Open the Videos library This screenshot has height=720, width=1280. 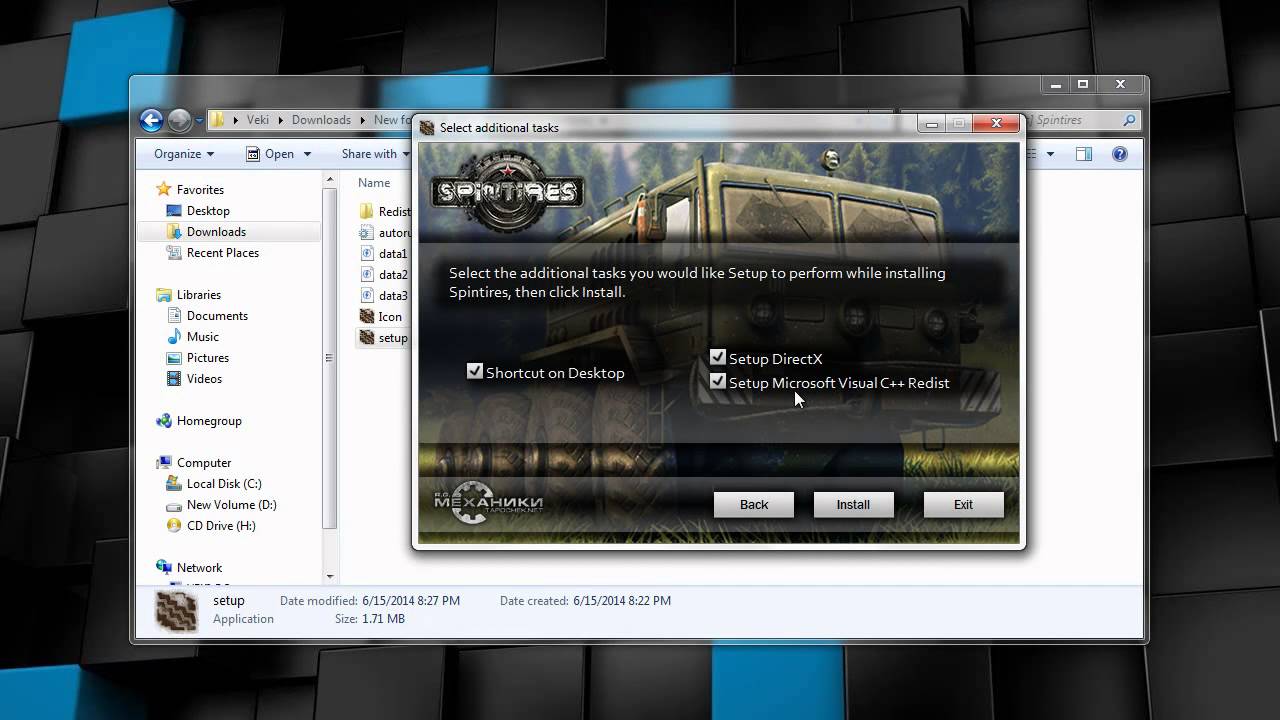tap(204, 379)
